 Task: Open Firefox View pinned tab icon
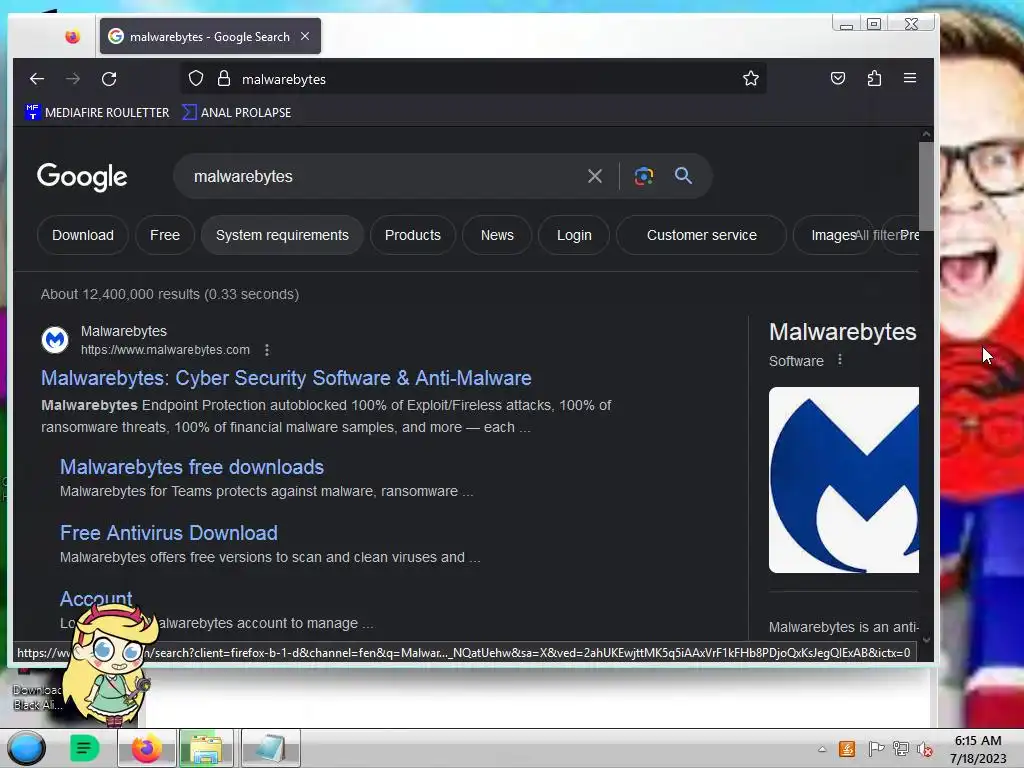[x=72, y=37]
